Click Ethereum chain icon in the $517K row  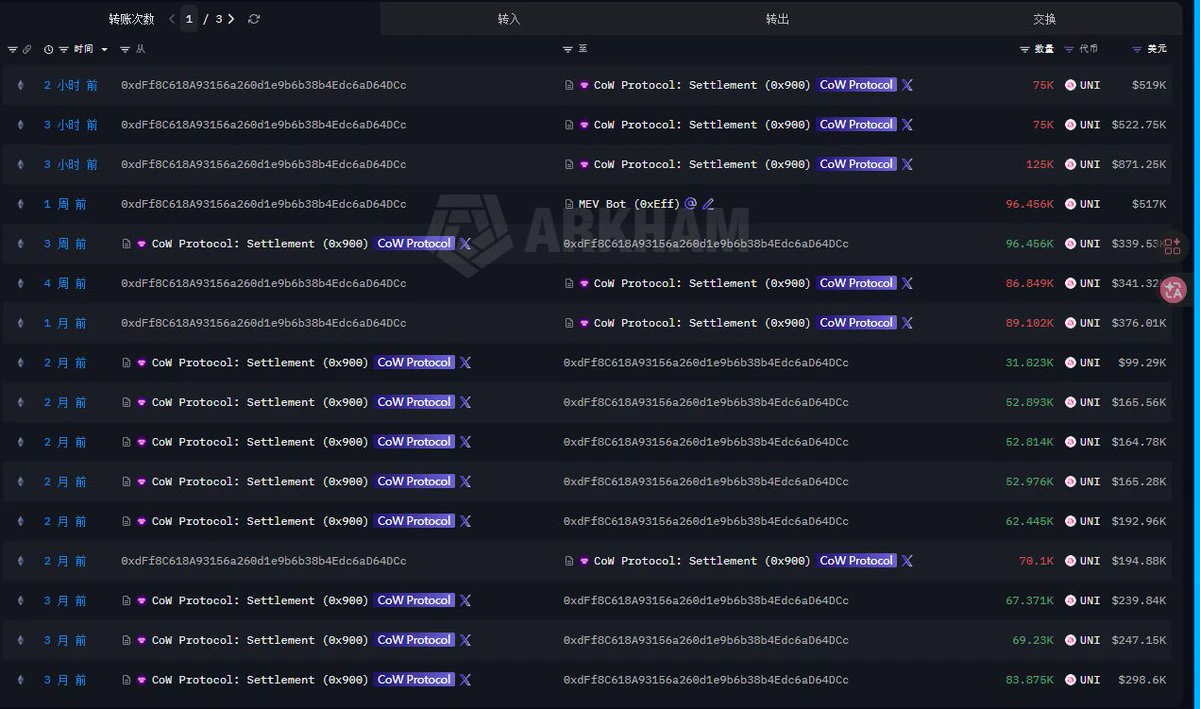pyautogui.click(x=20, y=204)
